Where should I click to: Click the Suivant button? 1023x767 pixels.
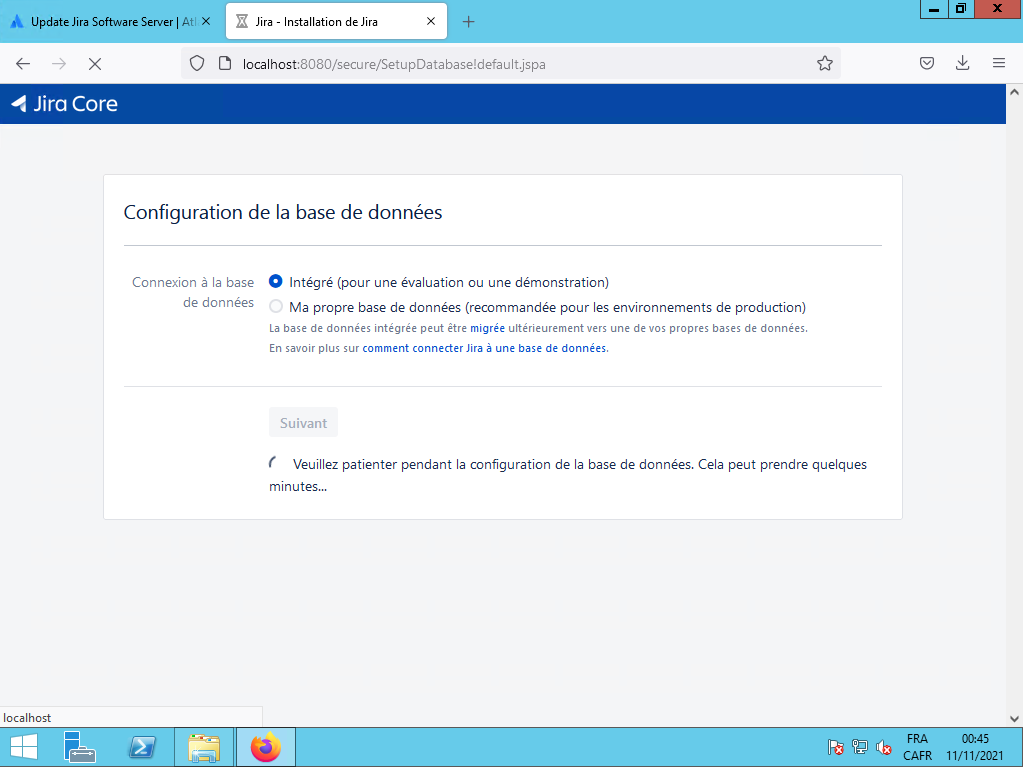click(x=303, y=423)
